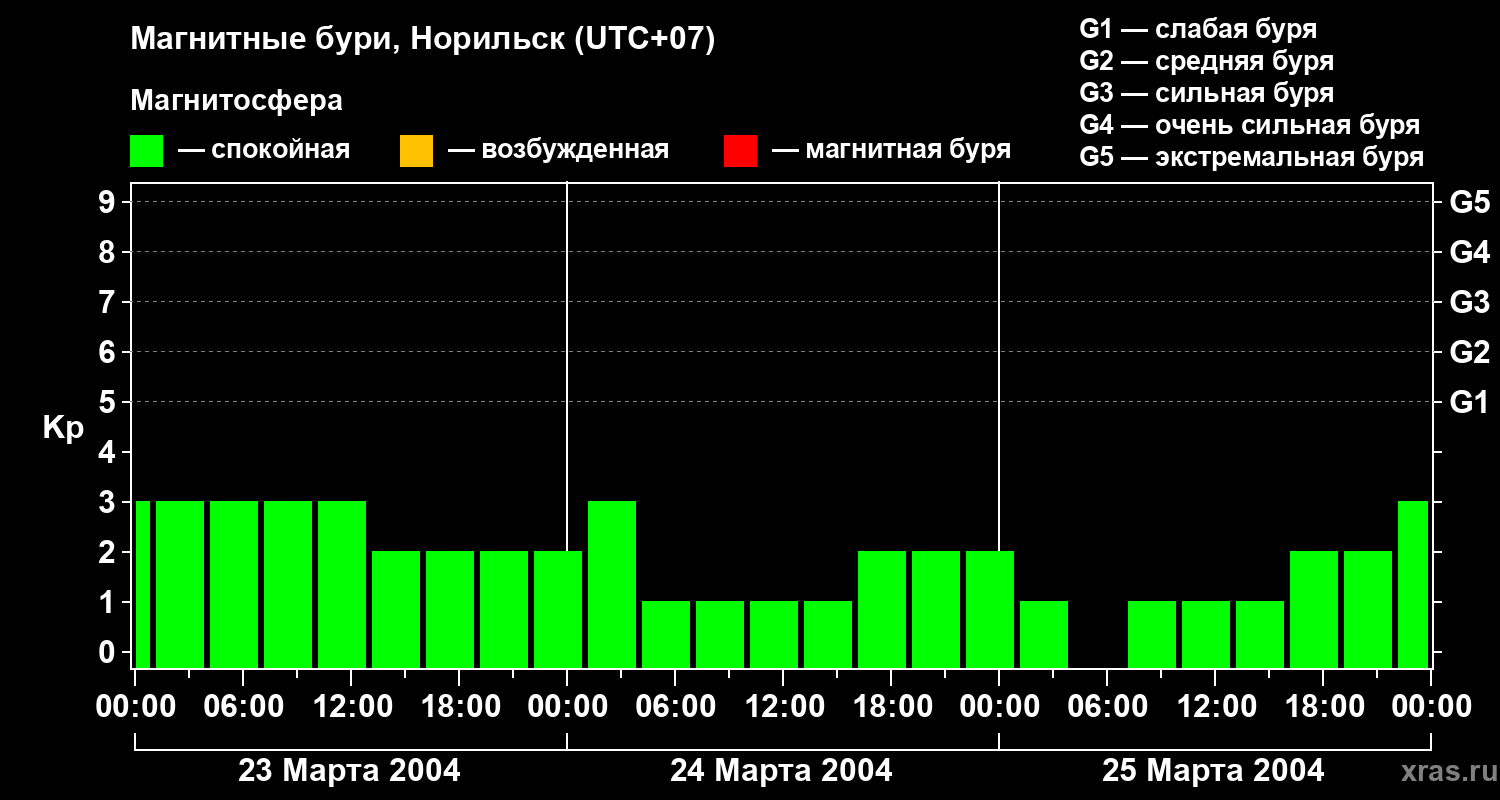
Task: Click the red 'магнитная буря' legend swatch
Action: pos(740,151)
